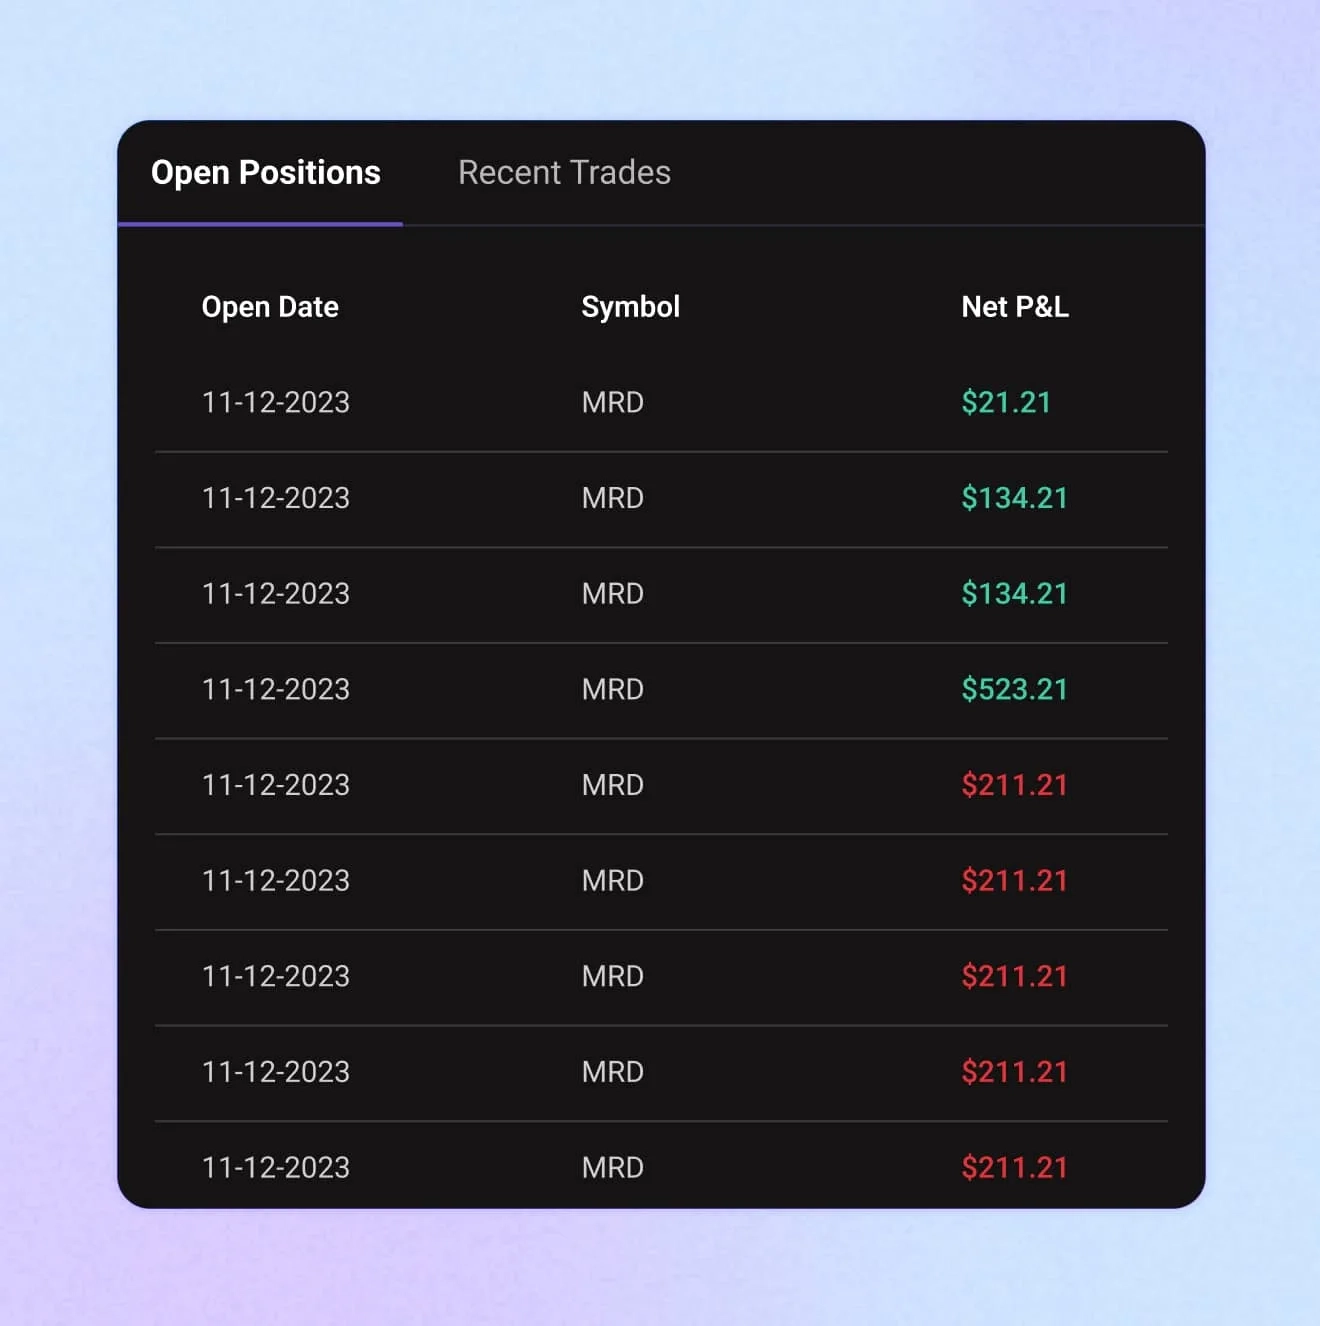Open the $21.21 profit position row
The image size is (1320, 1326).
[661, 403]
